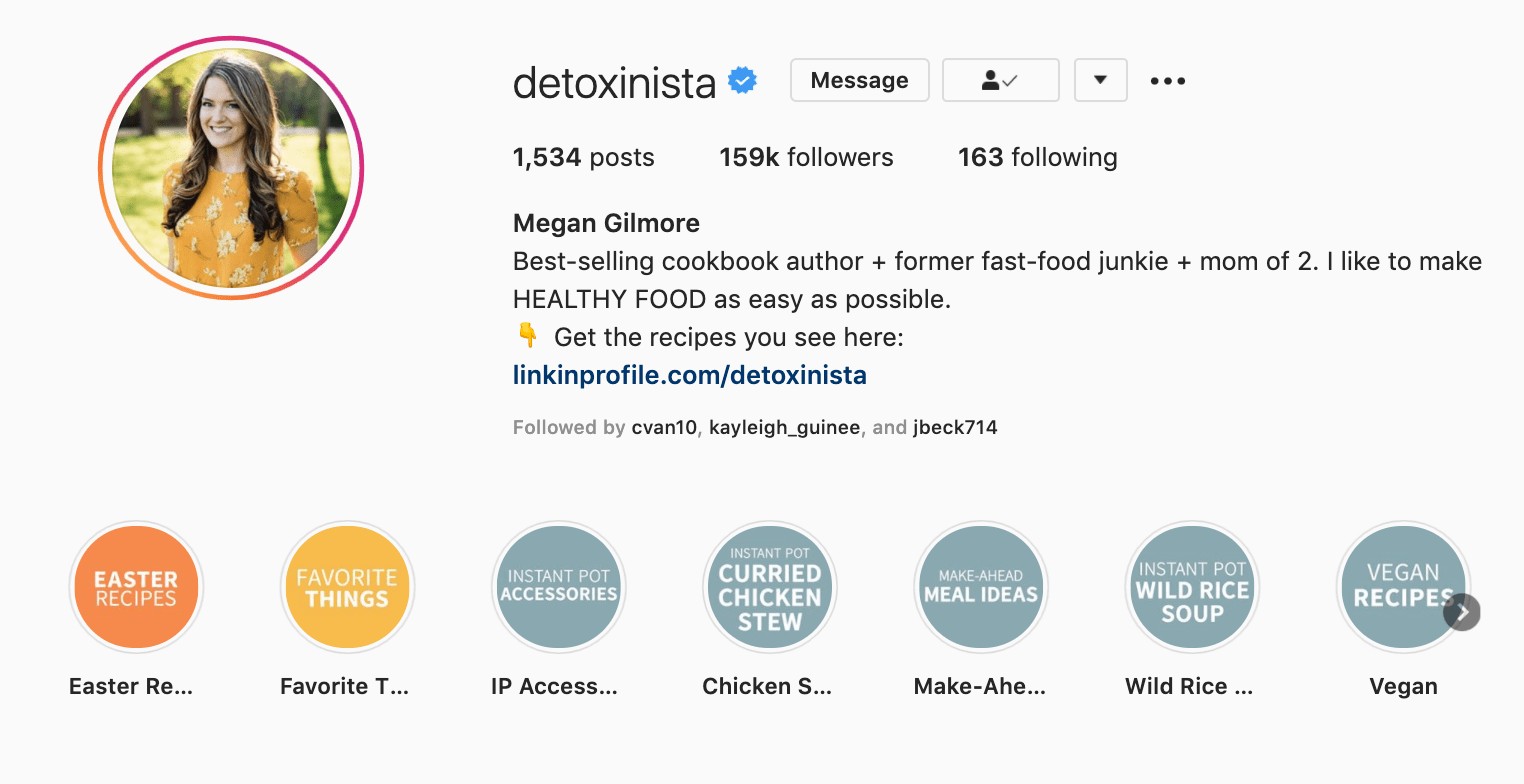Open the linkinprofile.com/detoxinista link

tap(689, 375)
